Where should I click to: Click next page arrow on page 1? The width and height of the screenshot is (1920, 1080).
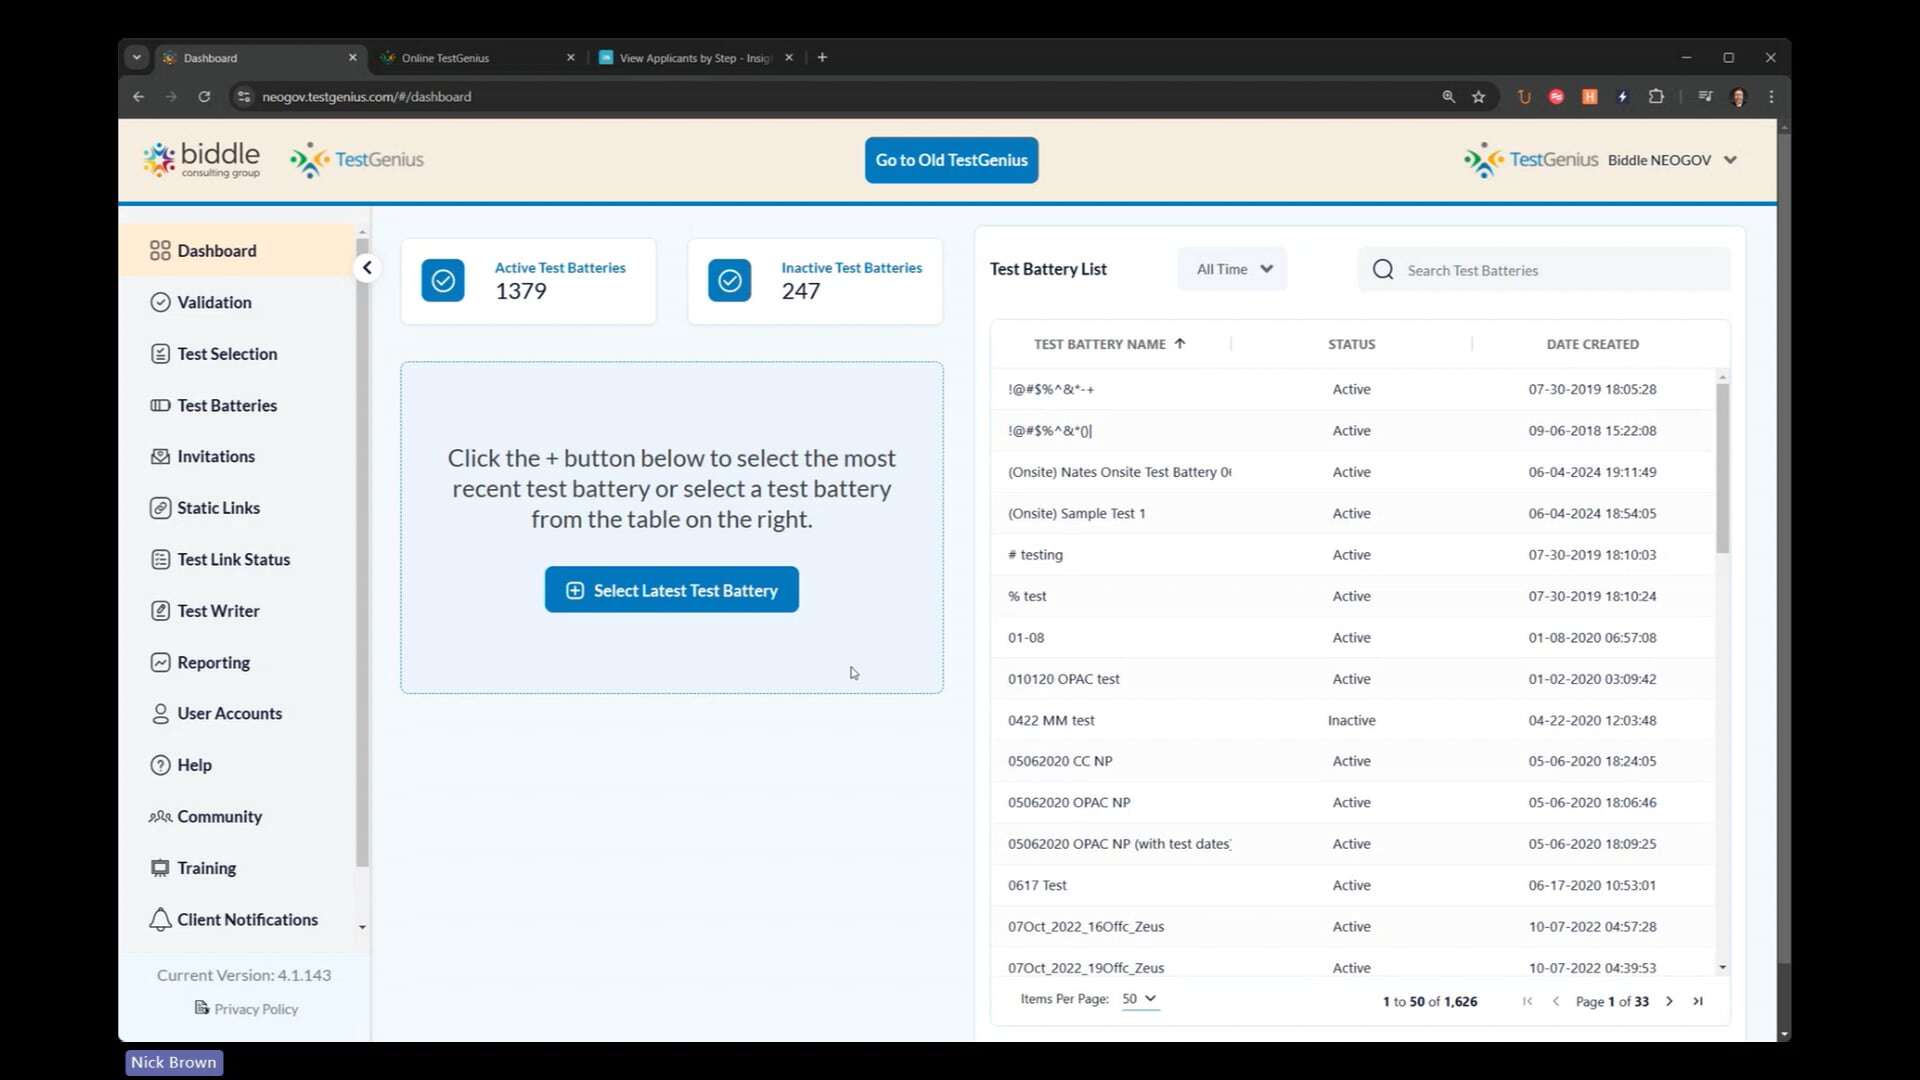tap(1668, 1001)
